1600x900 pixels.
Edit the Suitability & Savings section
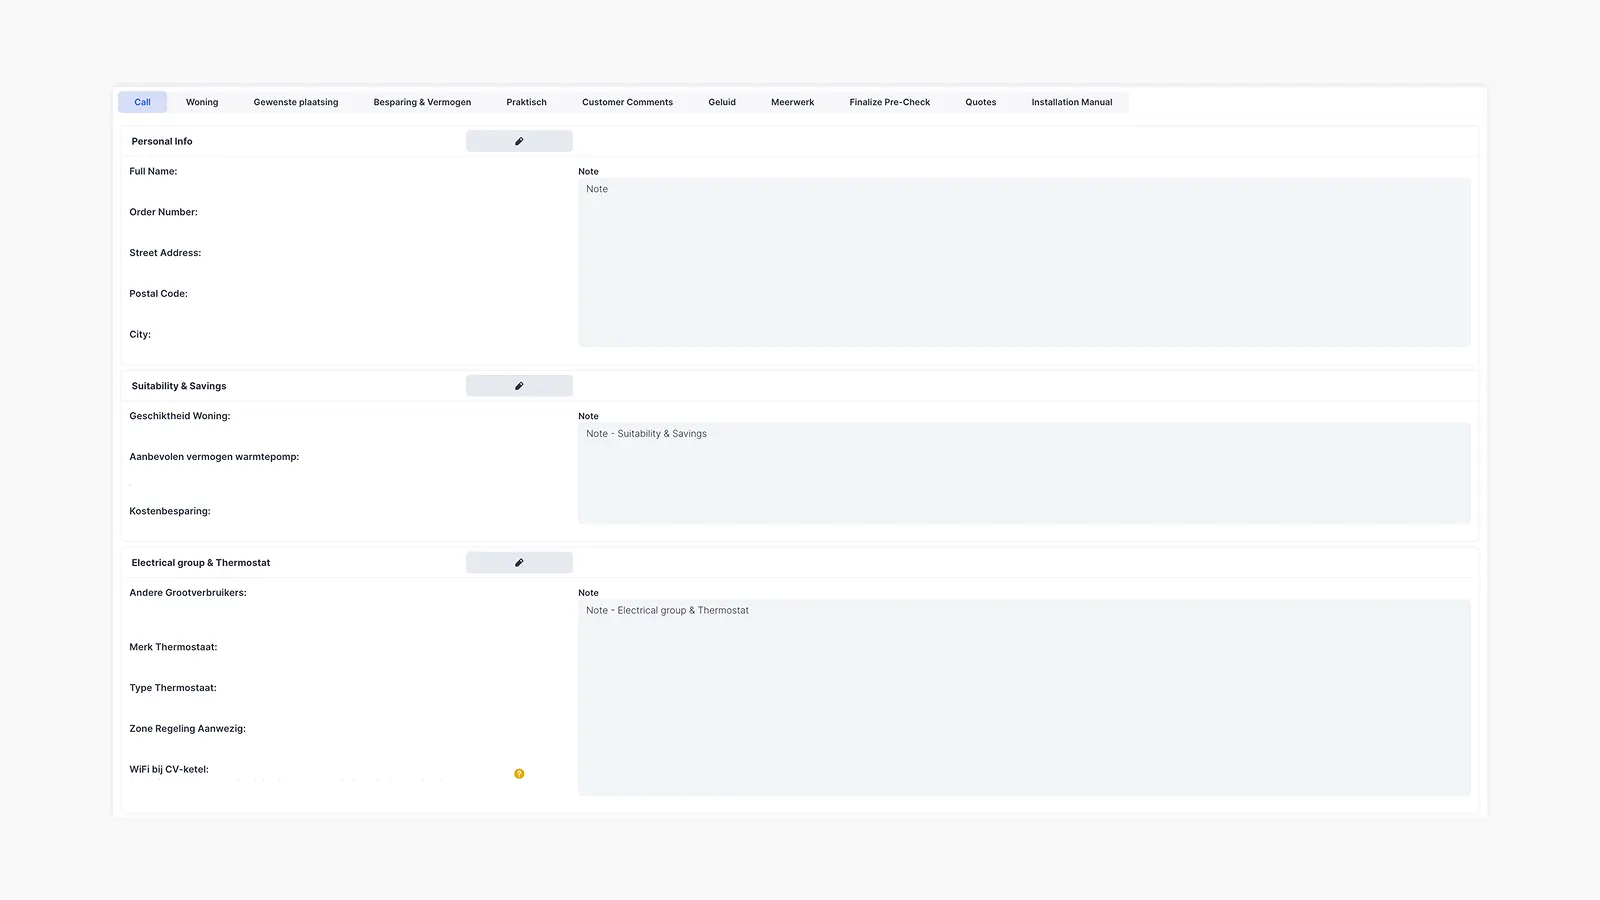pos(519,386)
